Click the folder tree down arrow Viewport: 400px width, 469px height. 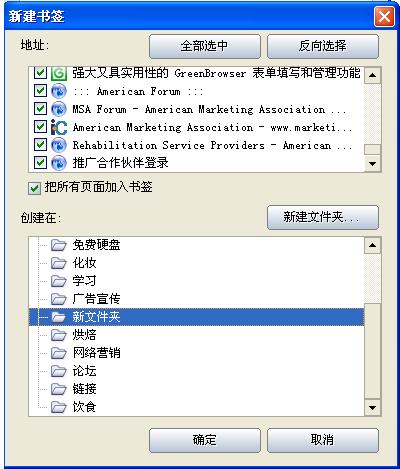(372, 407)
